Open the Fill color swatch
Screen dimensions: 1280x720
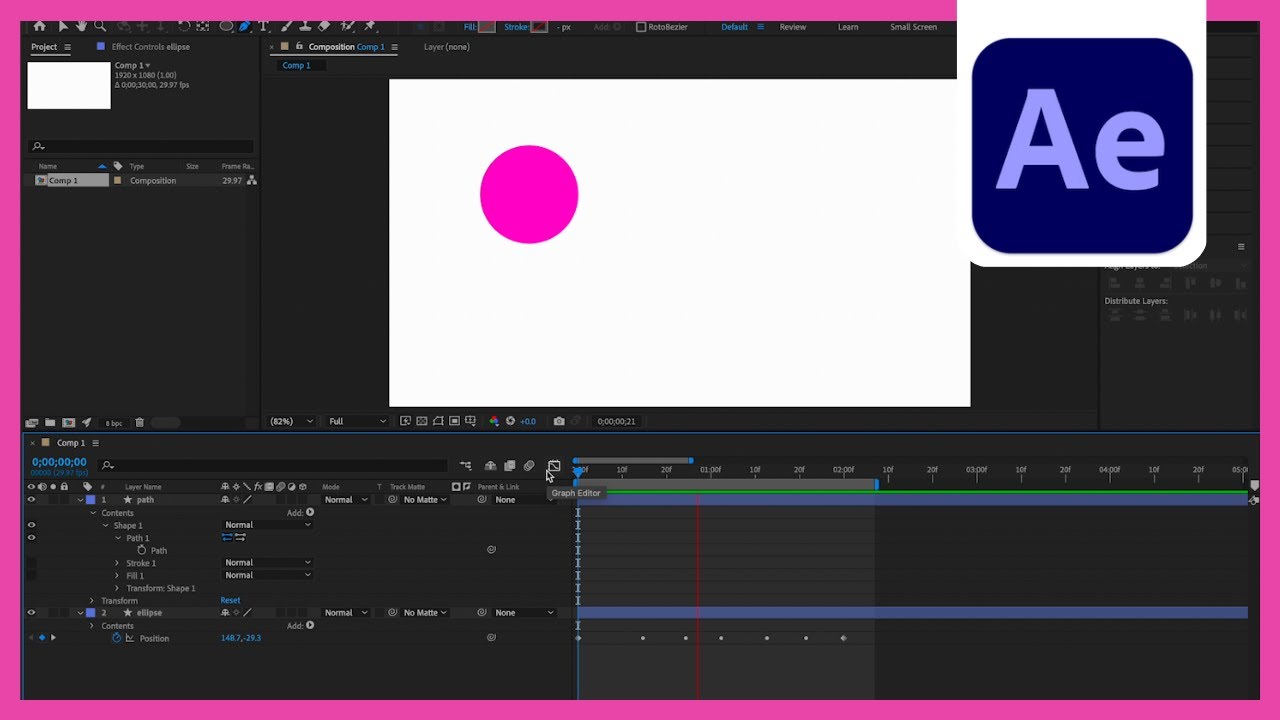coord(487,27)
